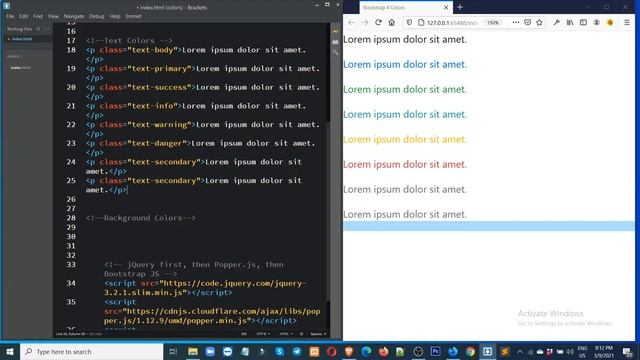Image resolution: width=640 pixels, height=360 pixels.
Task: Click the Type here to search box
Action: tap(91, 351)
